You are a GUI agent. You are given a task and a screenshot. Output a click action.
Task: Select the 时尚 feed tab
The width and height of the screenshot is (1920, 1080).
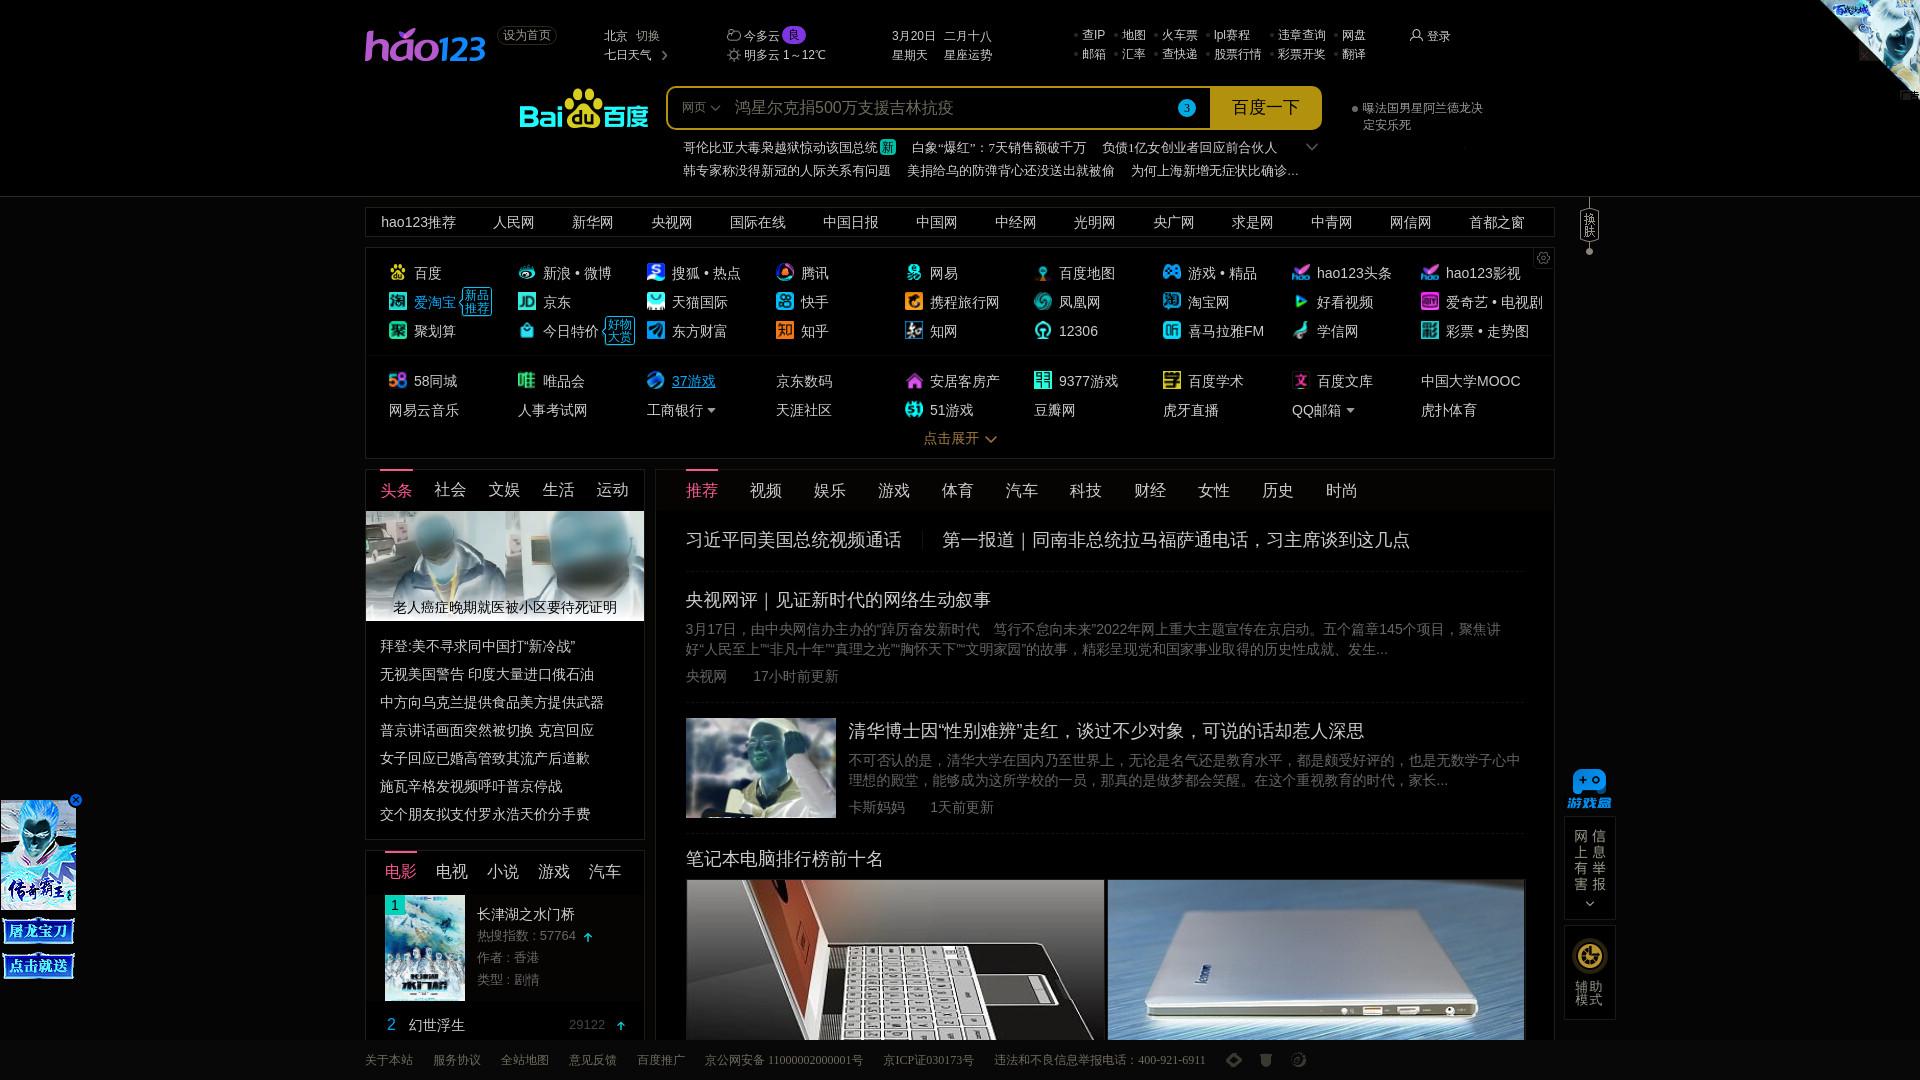1342,491
